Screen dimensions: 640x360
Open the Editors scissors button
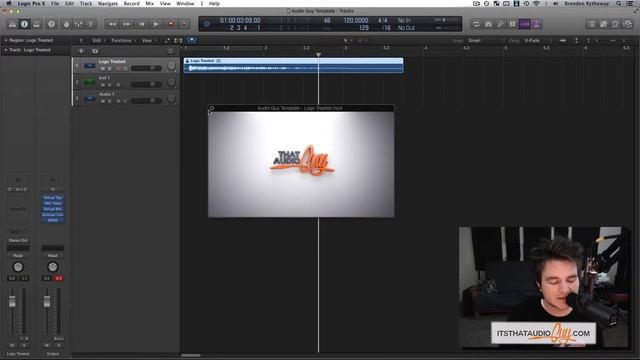[x=91, y=24]
